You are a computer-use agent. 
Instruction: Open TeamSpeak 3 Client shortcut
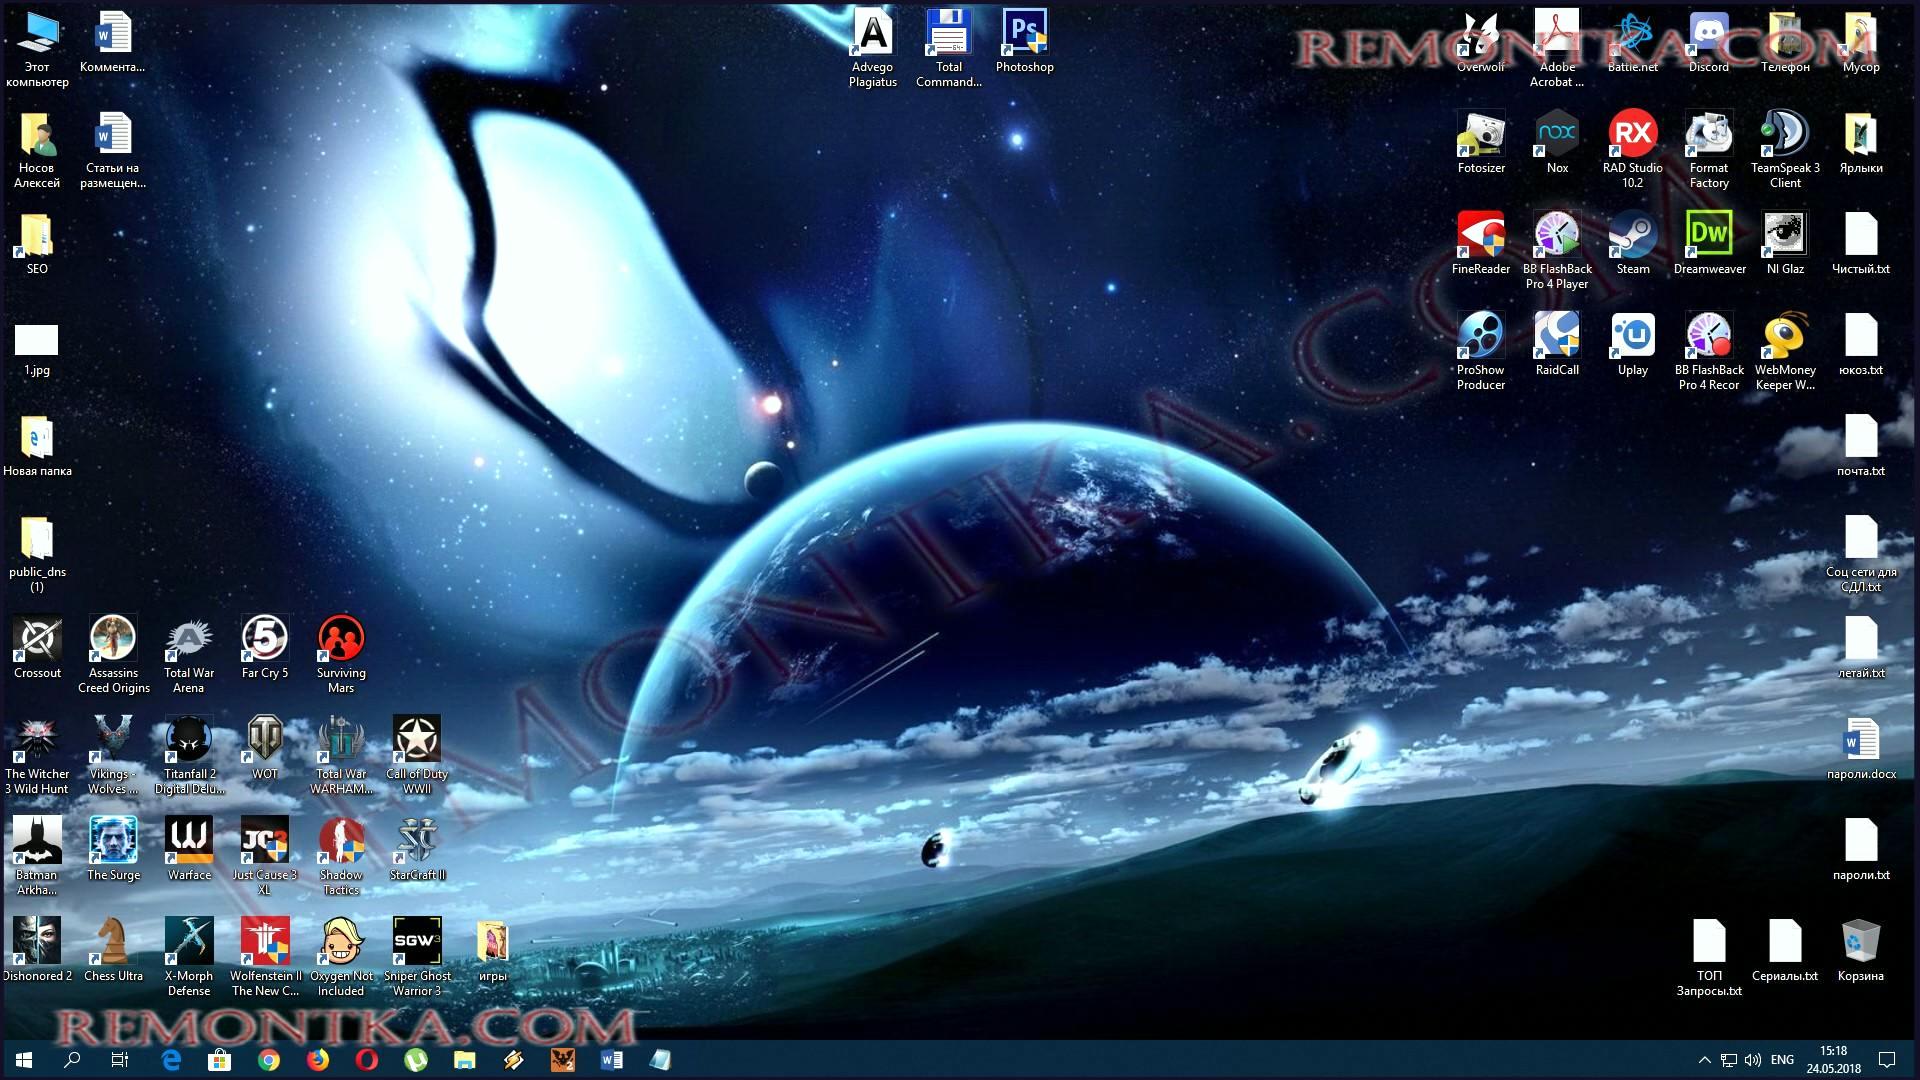pos(1785,148)
